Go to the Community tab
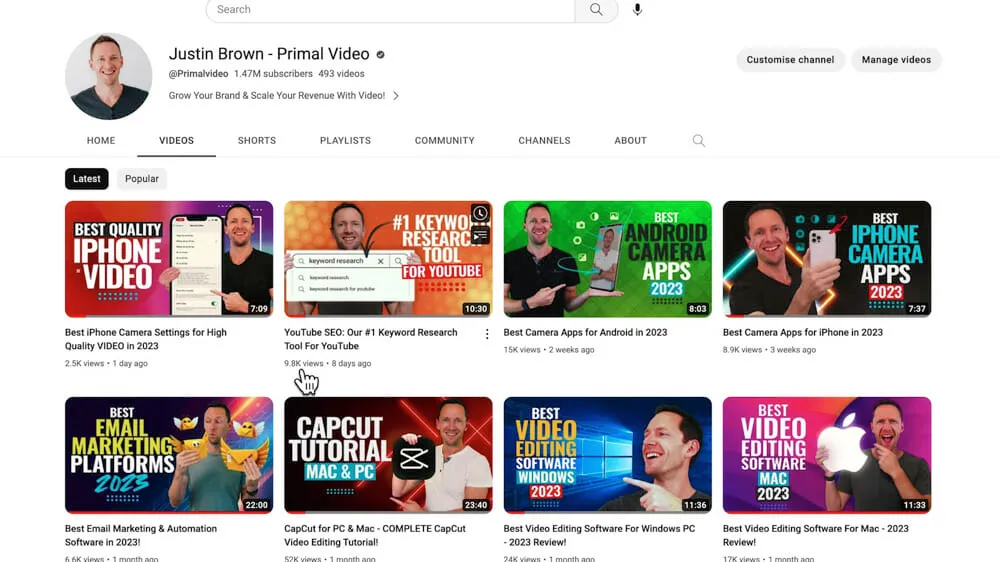This screenshot has width=1000, height=562. click(x=445, y=141)
